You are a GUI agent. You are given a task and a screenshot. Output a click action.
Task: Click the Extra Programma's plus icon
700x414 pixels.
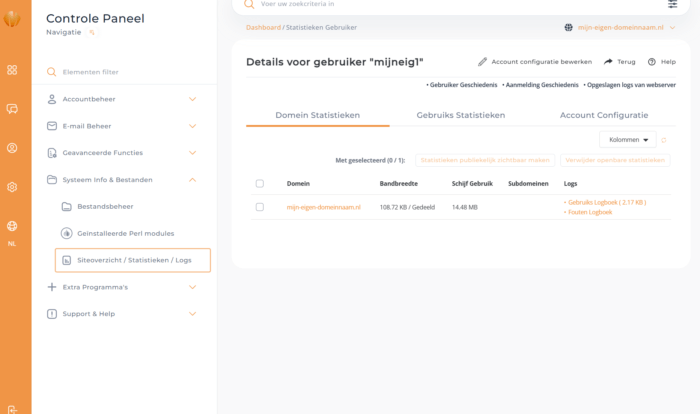(52, 287)
